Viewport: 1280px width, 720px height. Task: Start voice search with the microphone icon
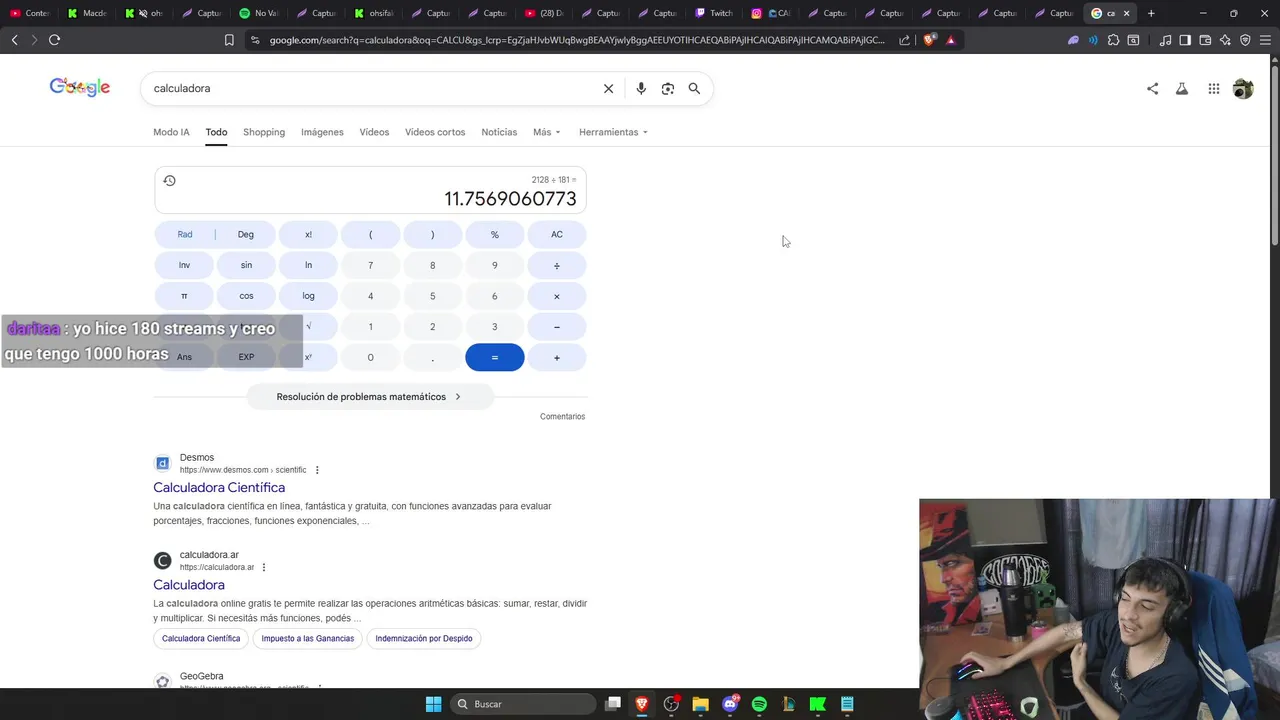click(x=641, y=88)
